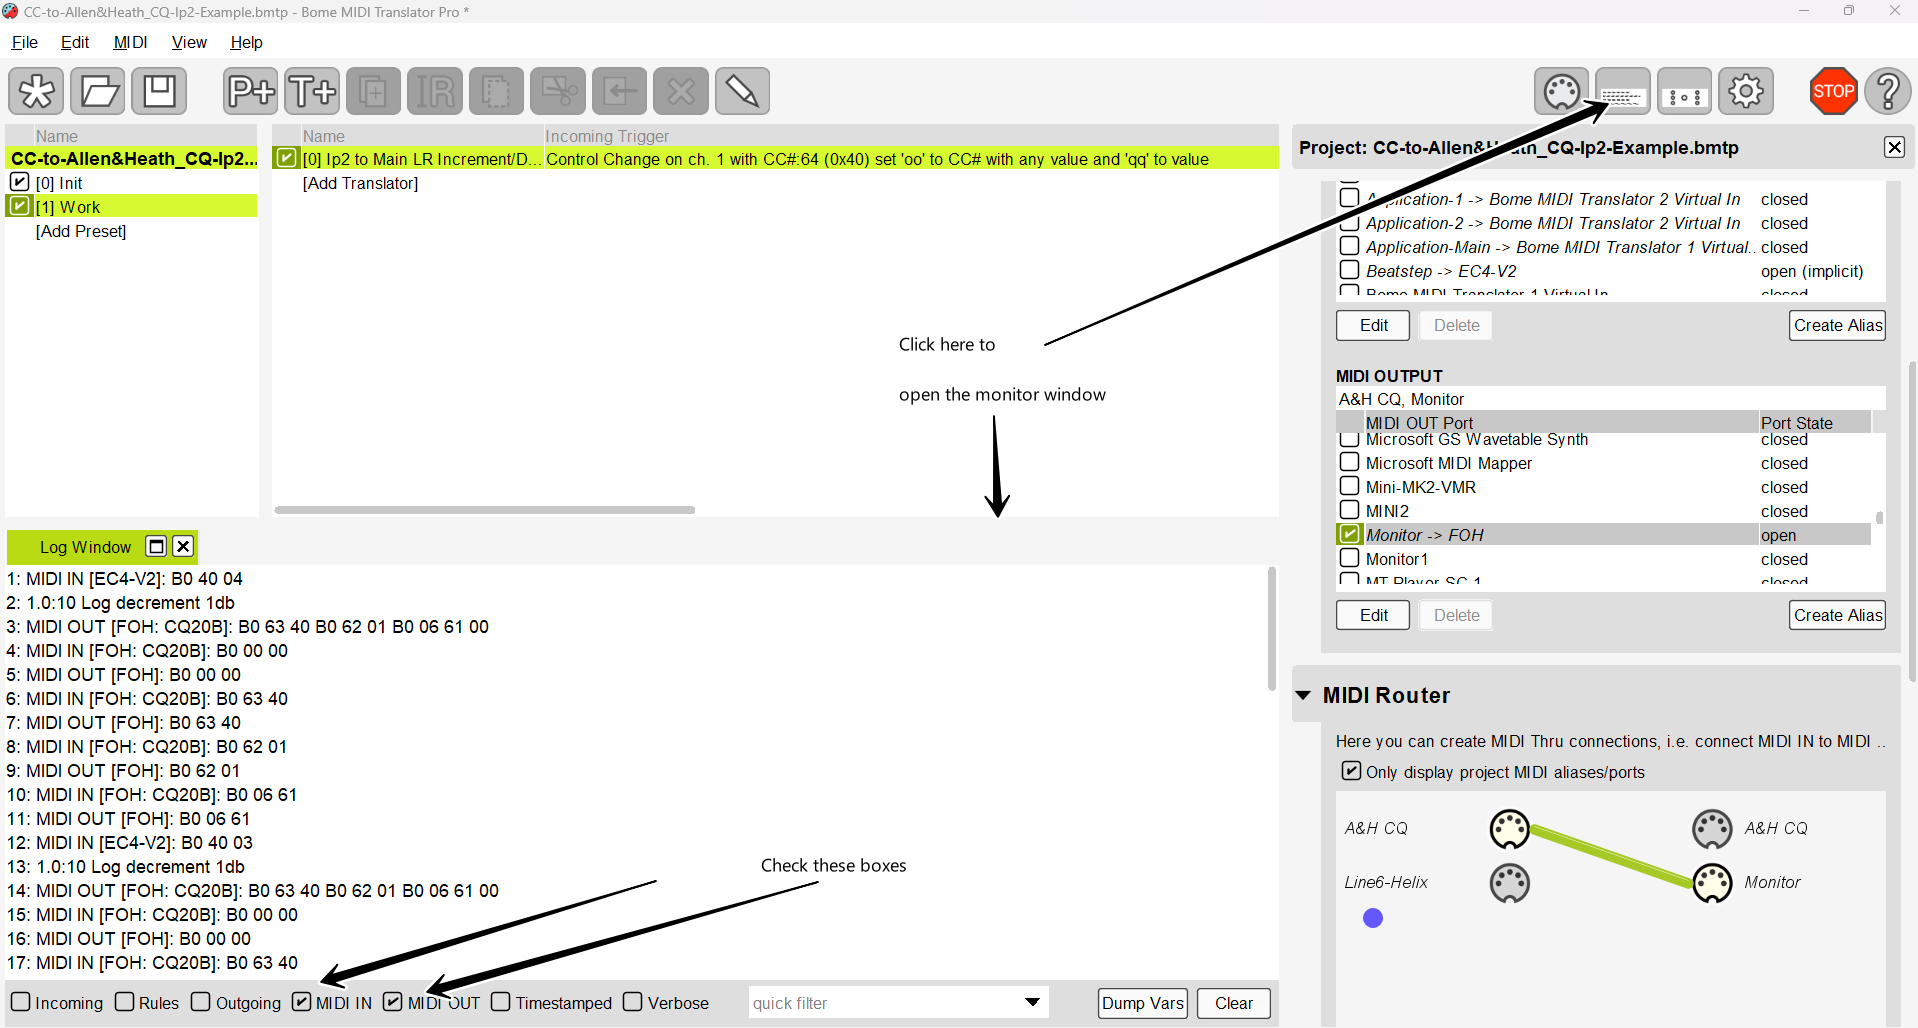The height and width of the screenshot is (1028, 1918).
Task: Open the quick filter dropdown arrow
Action: tap(1032, 1002)
